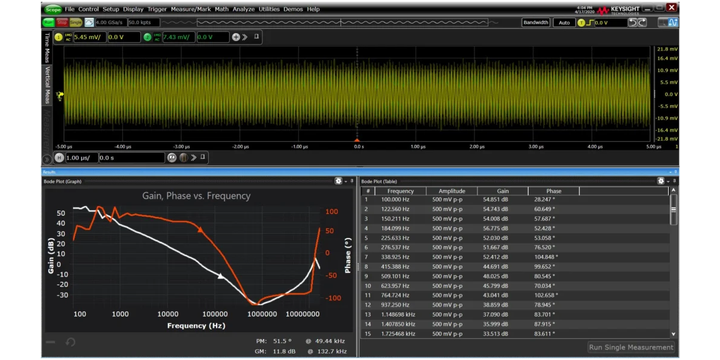Click the Auto trigger mode button
Image resolution: width=720 pixels, height=360 pixels.
pos(564,22)
